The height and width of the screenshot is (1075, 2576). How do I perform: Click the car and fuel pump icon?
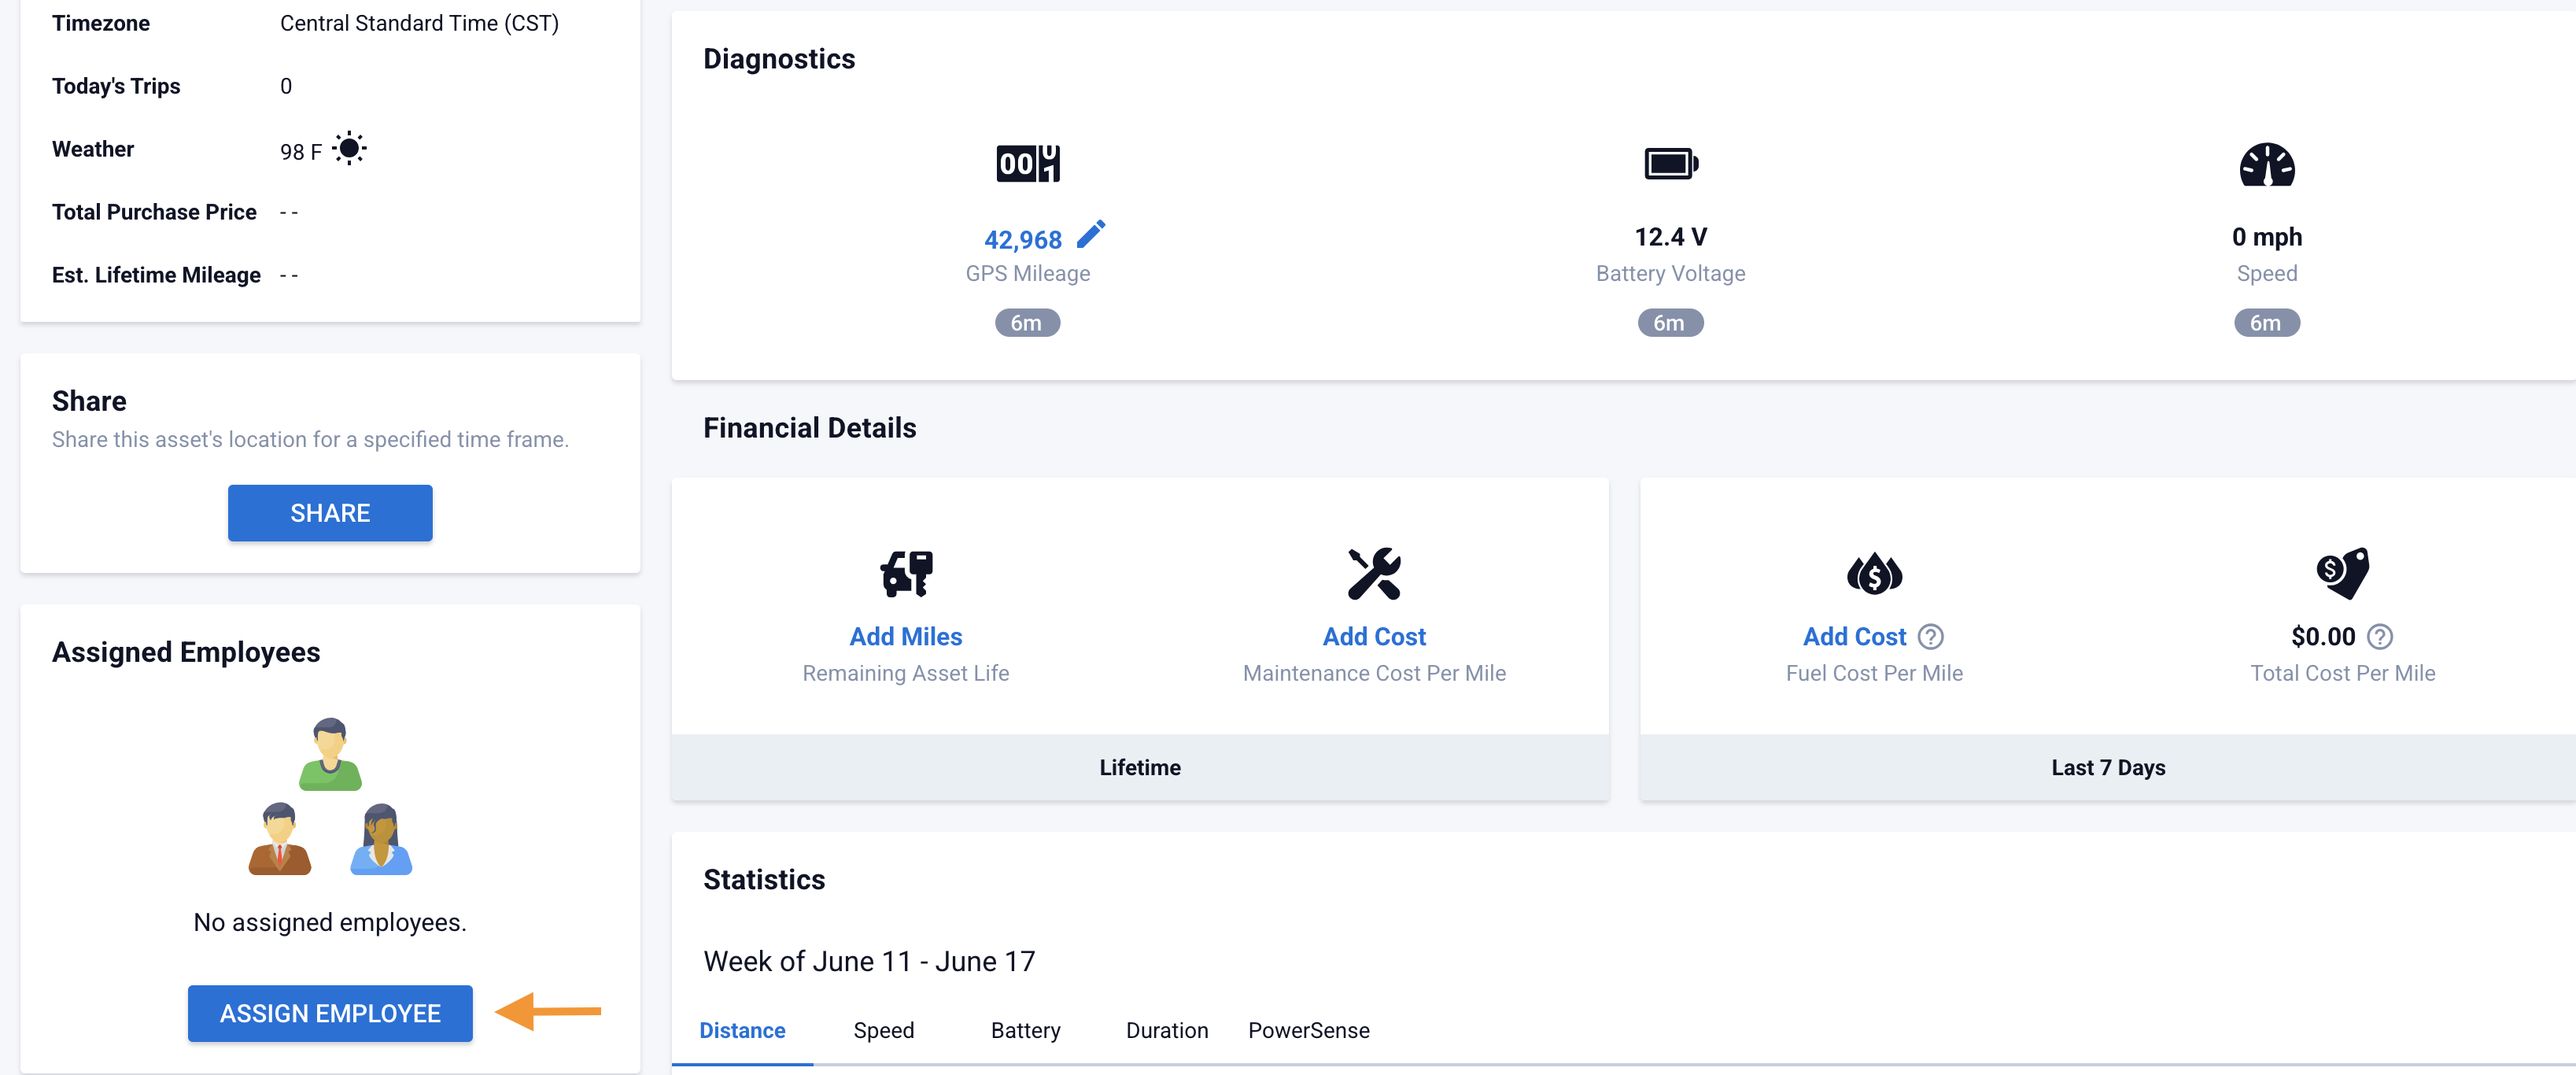click(x=906, y=574)
